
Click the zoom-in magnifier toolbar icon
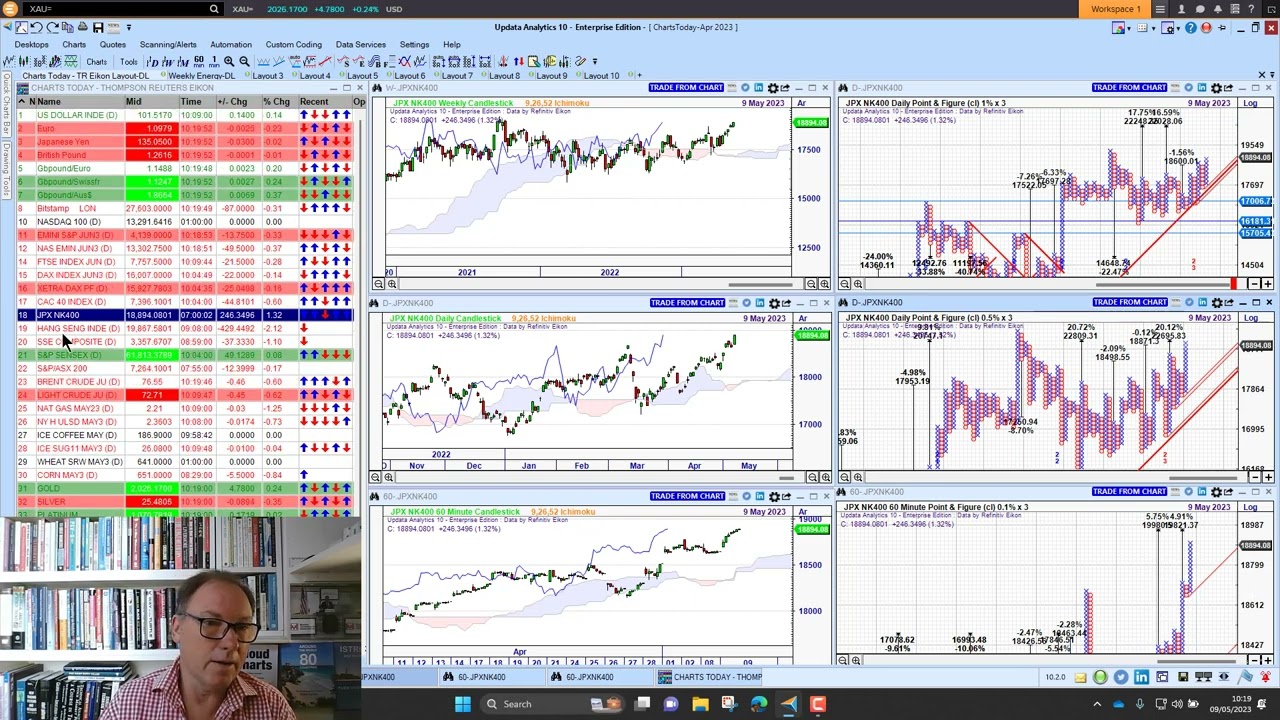pos(230,62)
